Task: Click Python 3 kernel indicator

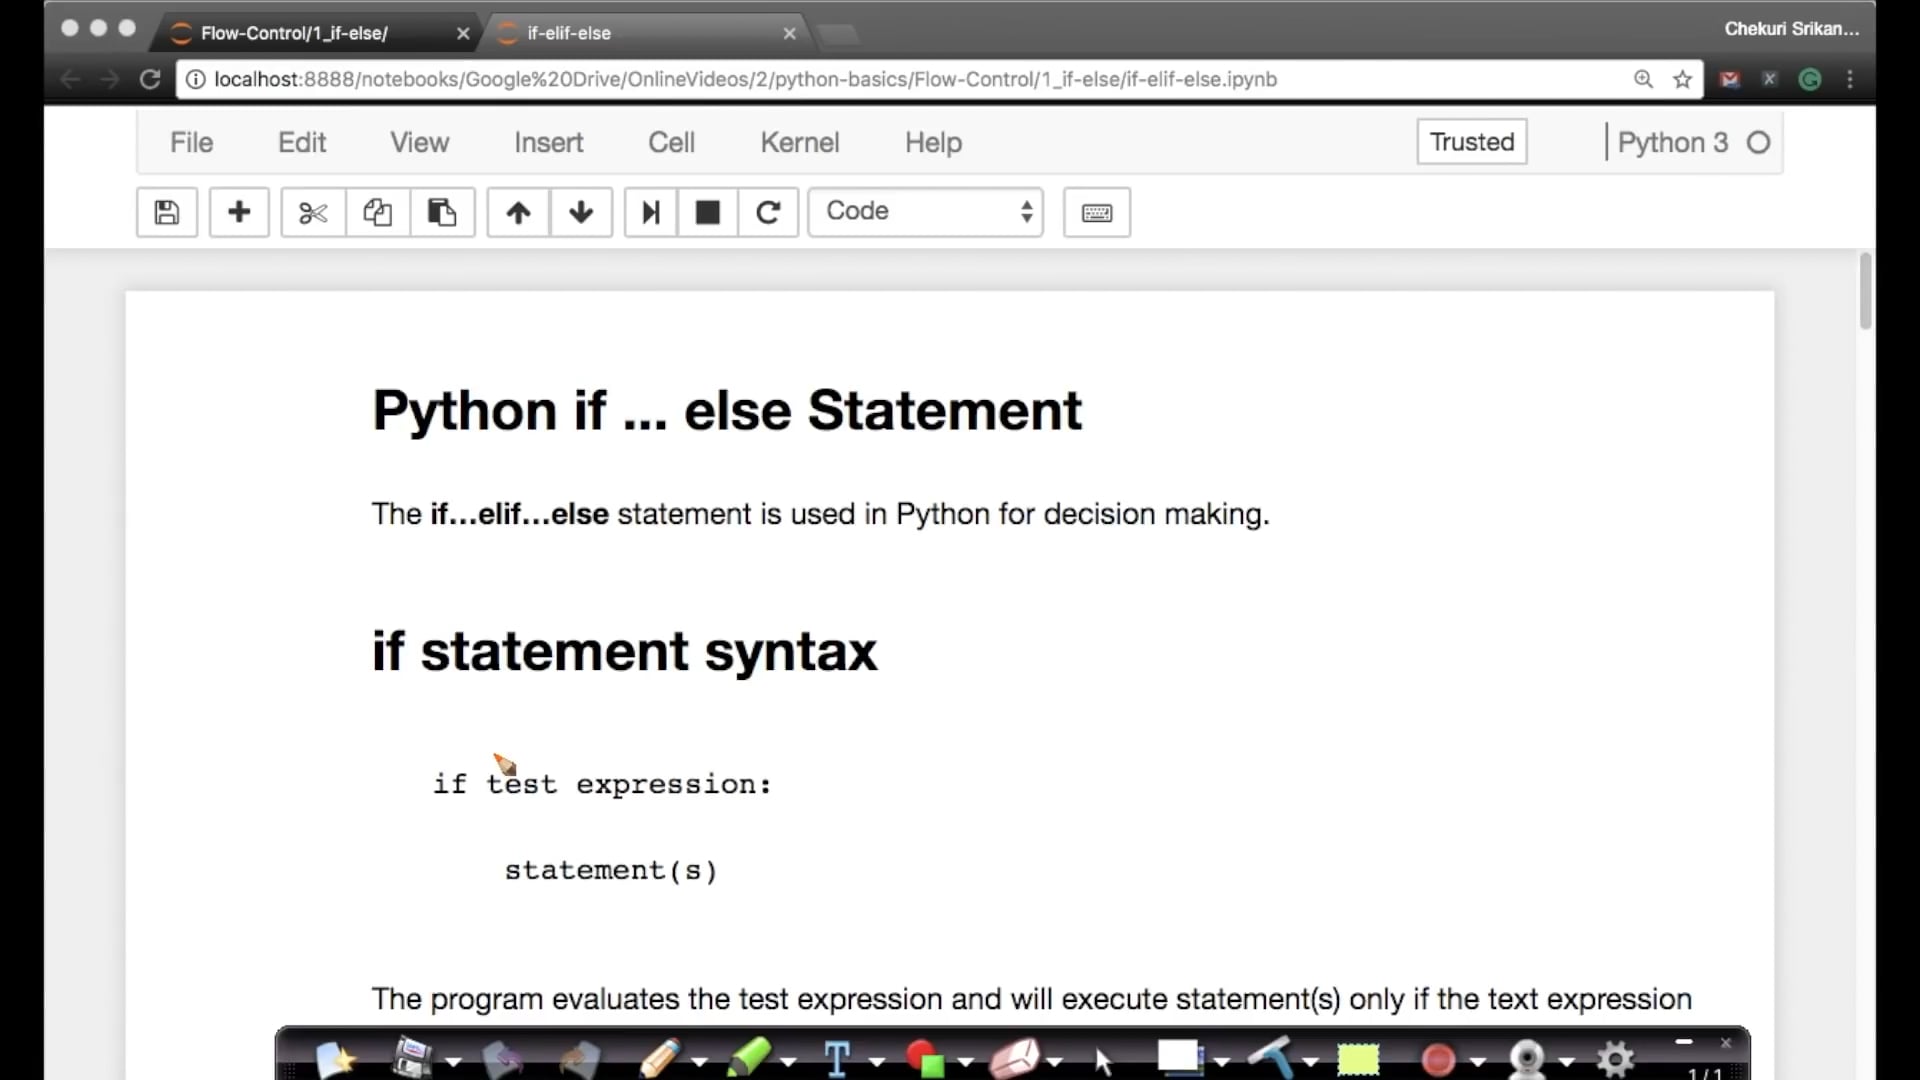Action: (1692, 142)
